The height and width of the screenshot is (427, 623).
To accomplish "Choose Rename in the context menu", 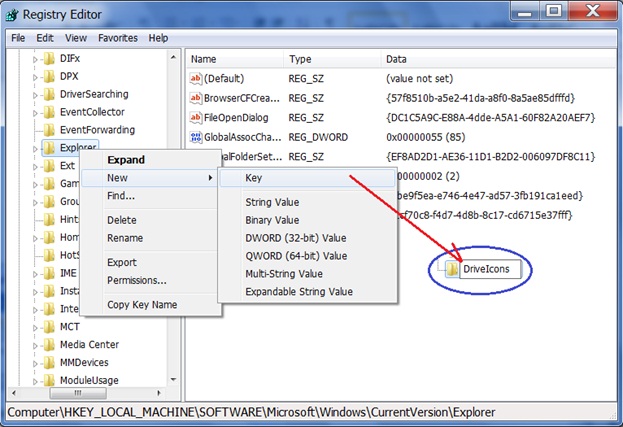I will 150,238.
